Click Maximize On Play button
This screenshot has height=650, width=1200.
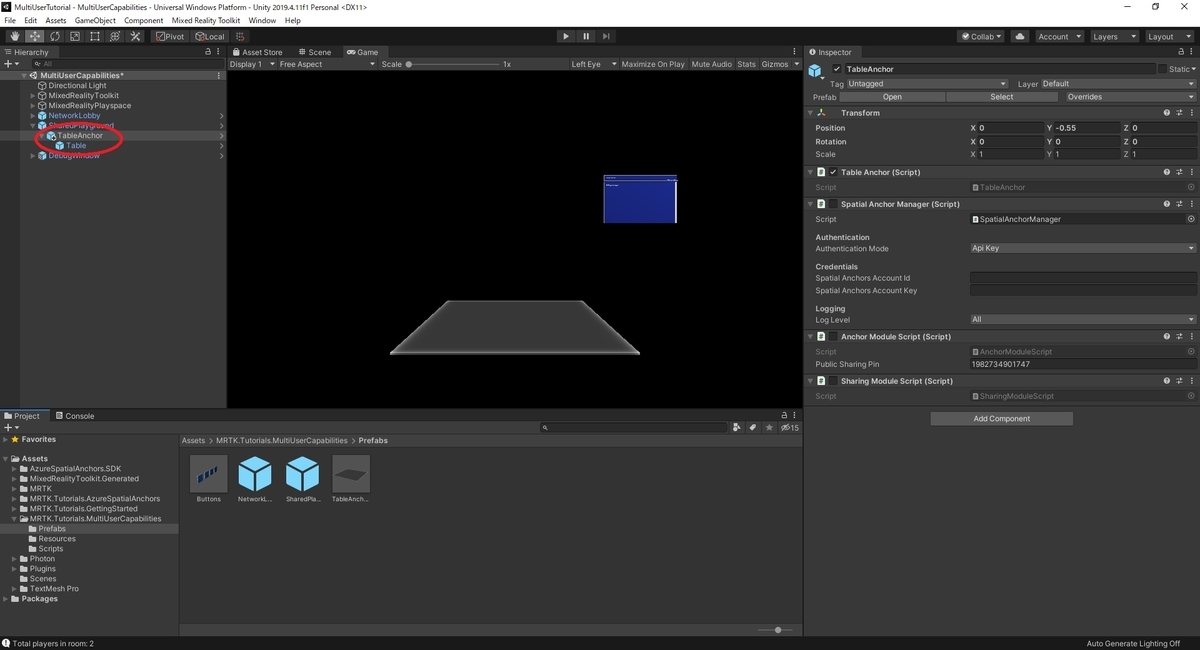(653, 64)
